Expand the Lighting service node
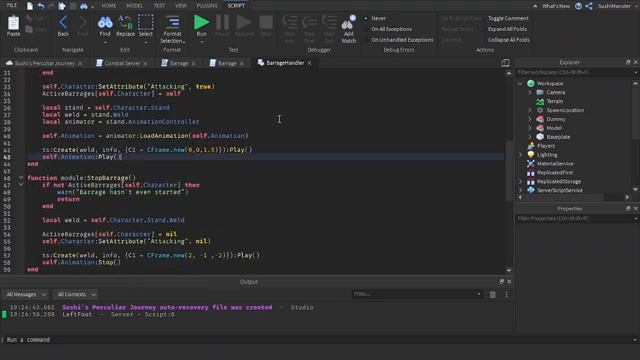This screenshot has width=640, height=360. click(520, 155)
